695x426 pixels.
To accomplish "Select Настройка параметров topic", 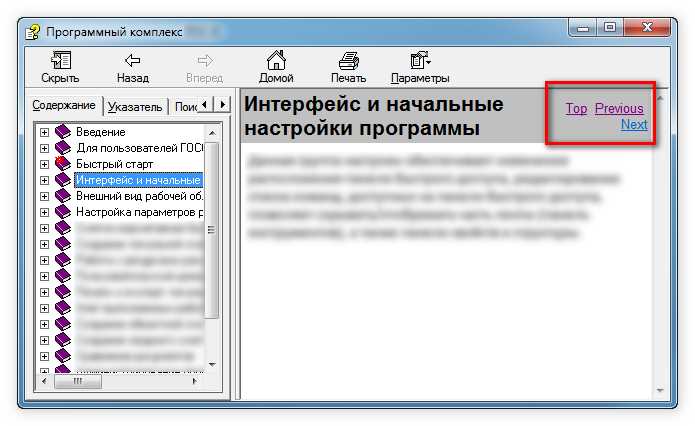I will click(140, 212).
